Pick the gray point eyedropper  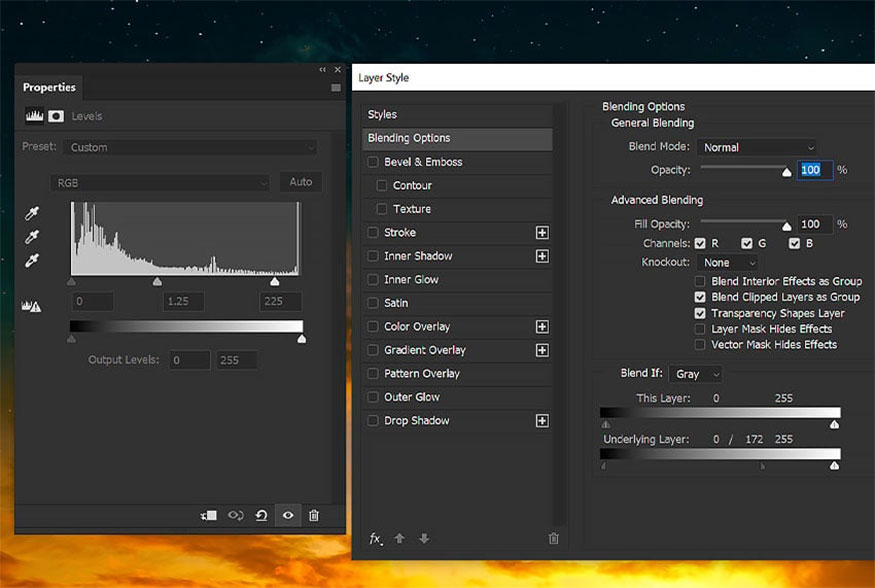pos(32,237)
